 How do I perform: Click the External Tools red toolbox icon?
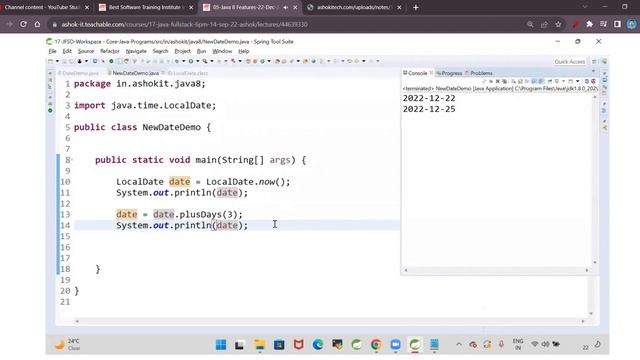[x=205, y=61]
